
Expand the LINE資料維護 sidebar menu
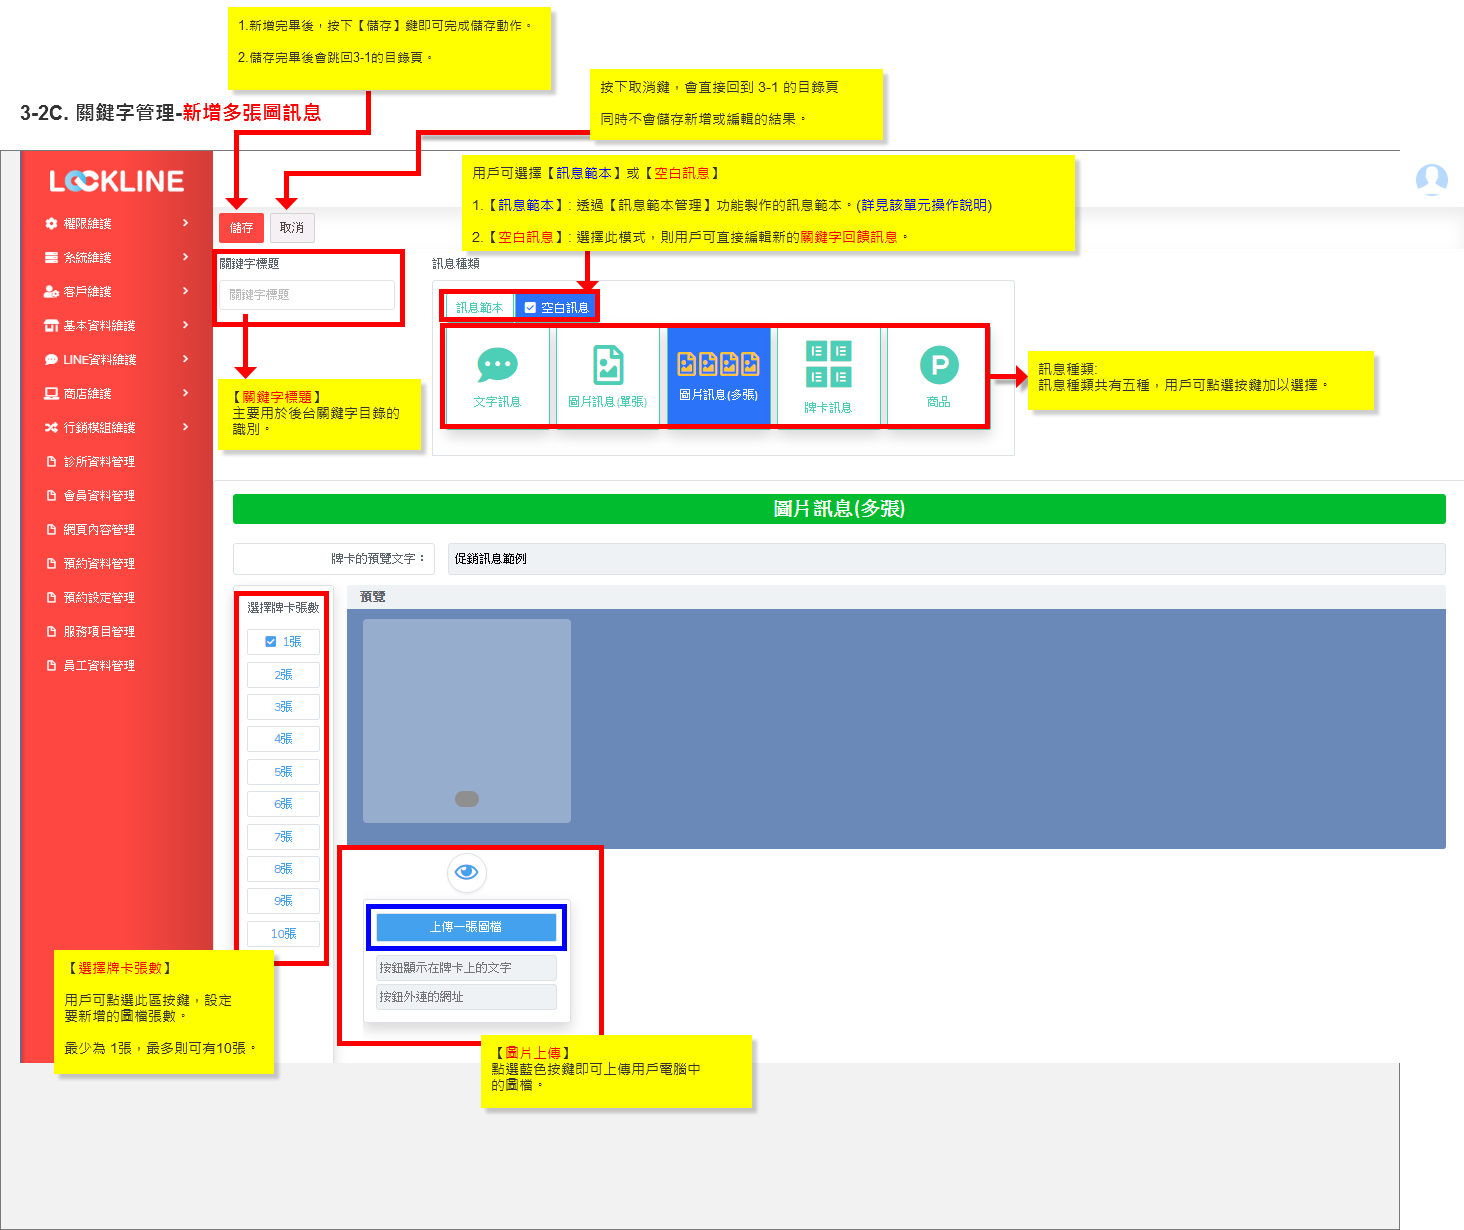(117, 360)
